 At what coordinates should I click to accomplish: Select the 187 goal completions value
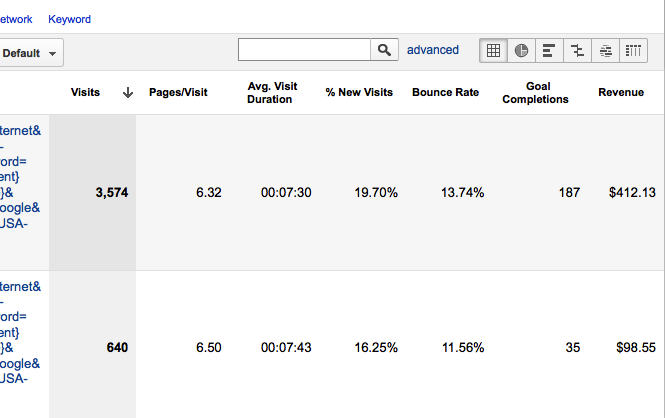click(x=569, y=193)
